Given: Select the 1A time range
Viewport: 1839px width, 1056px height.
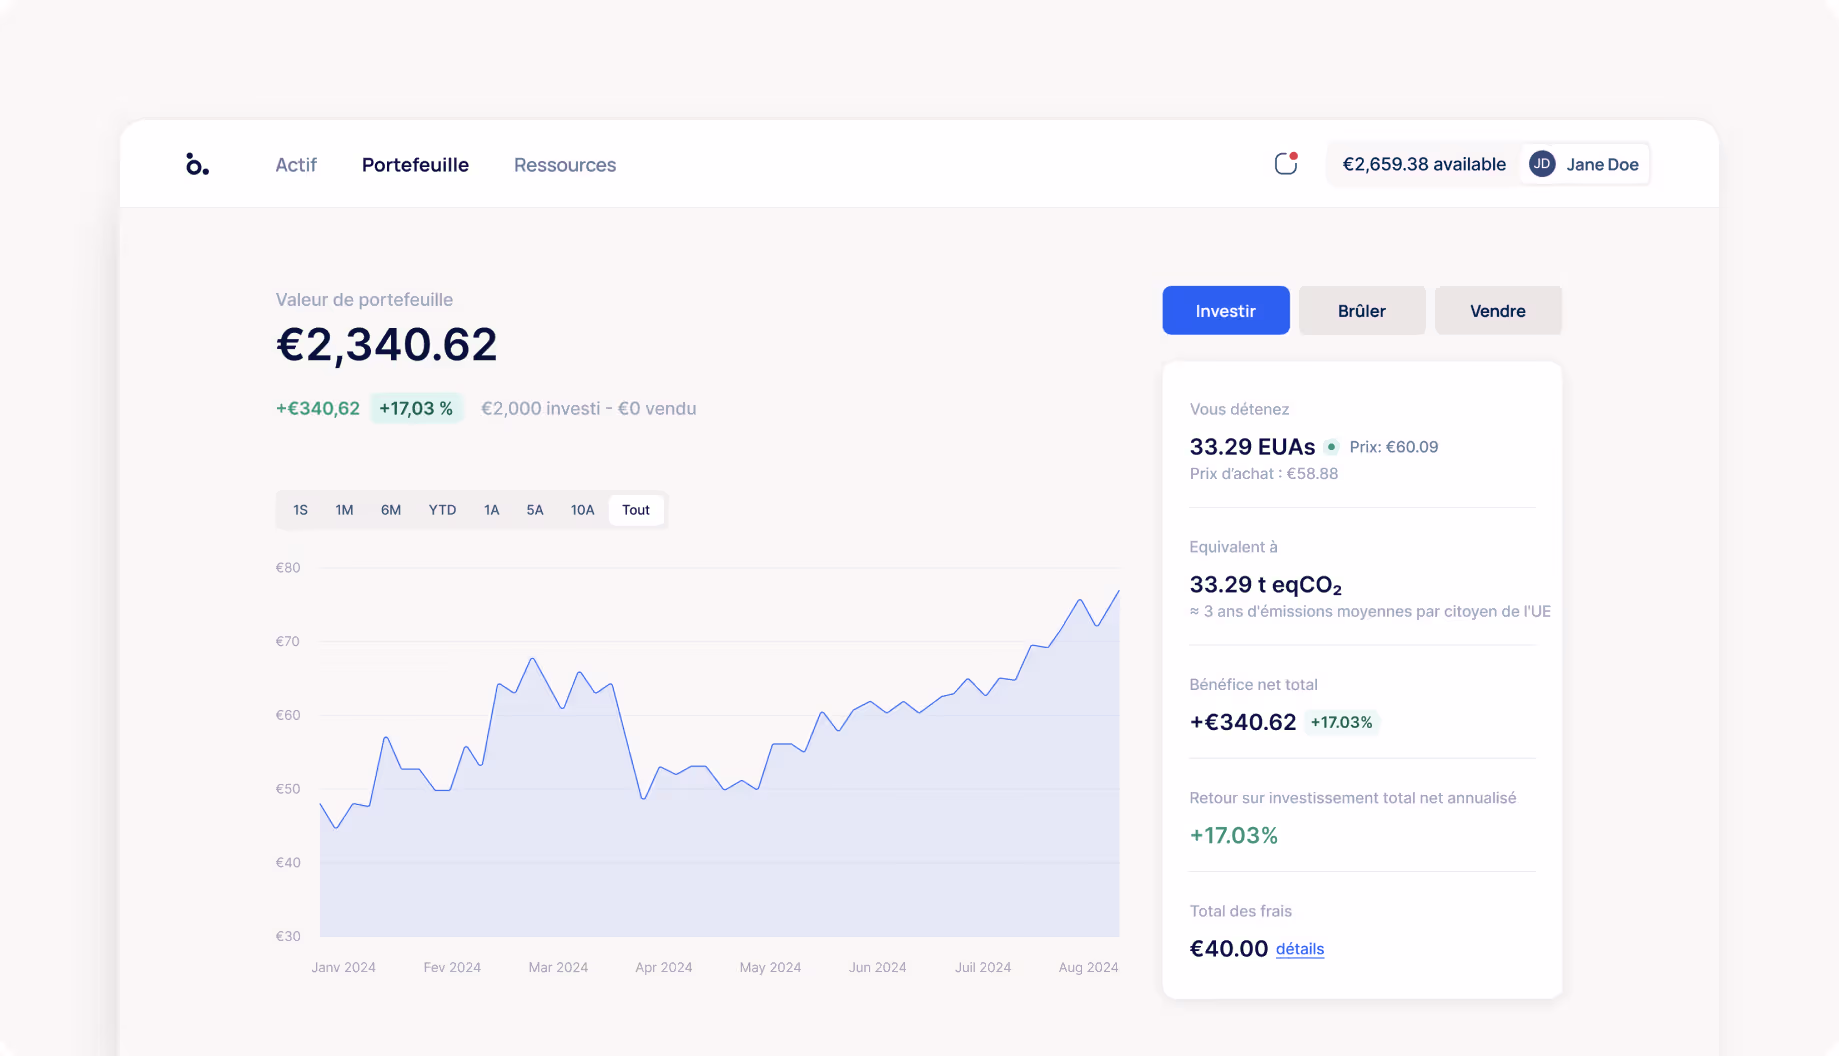Looking at the screenshot, I should pos(491,510).
